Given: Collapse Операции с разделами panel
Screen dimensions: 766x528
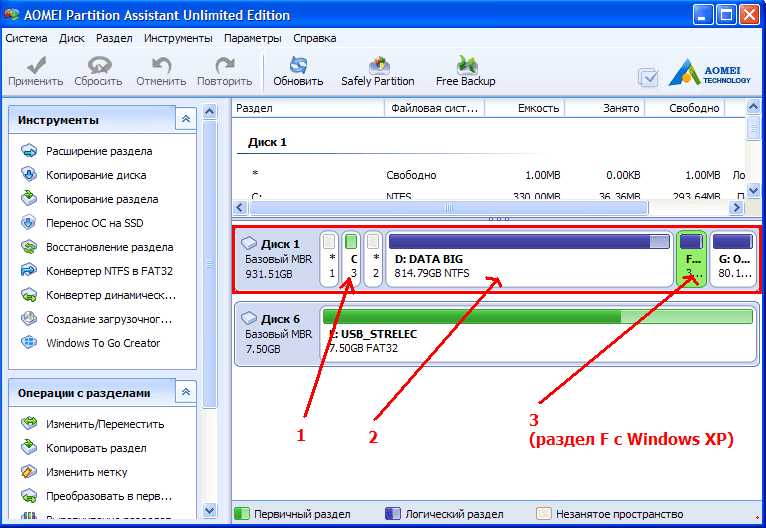Looking at the screenshot, I should [186, 392].
